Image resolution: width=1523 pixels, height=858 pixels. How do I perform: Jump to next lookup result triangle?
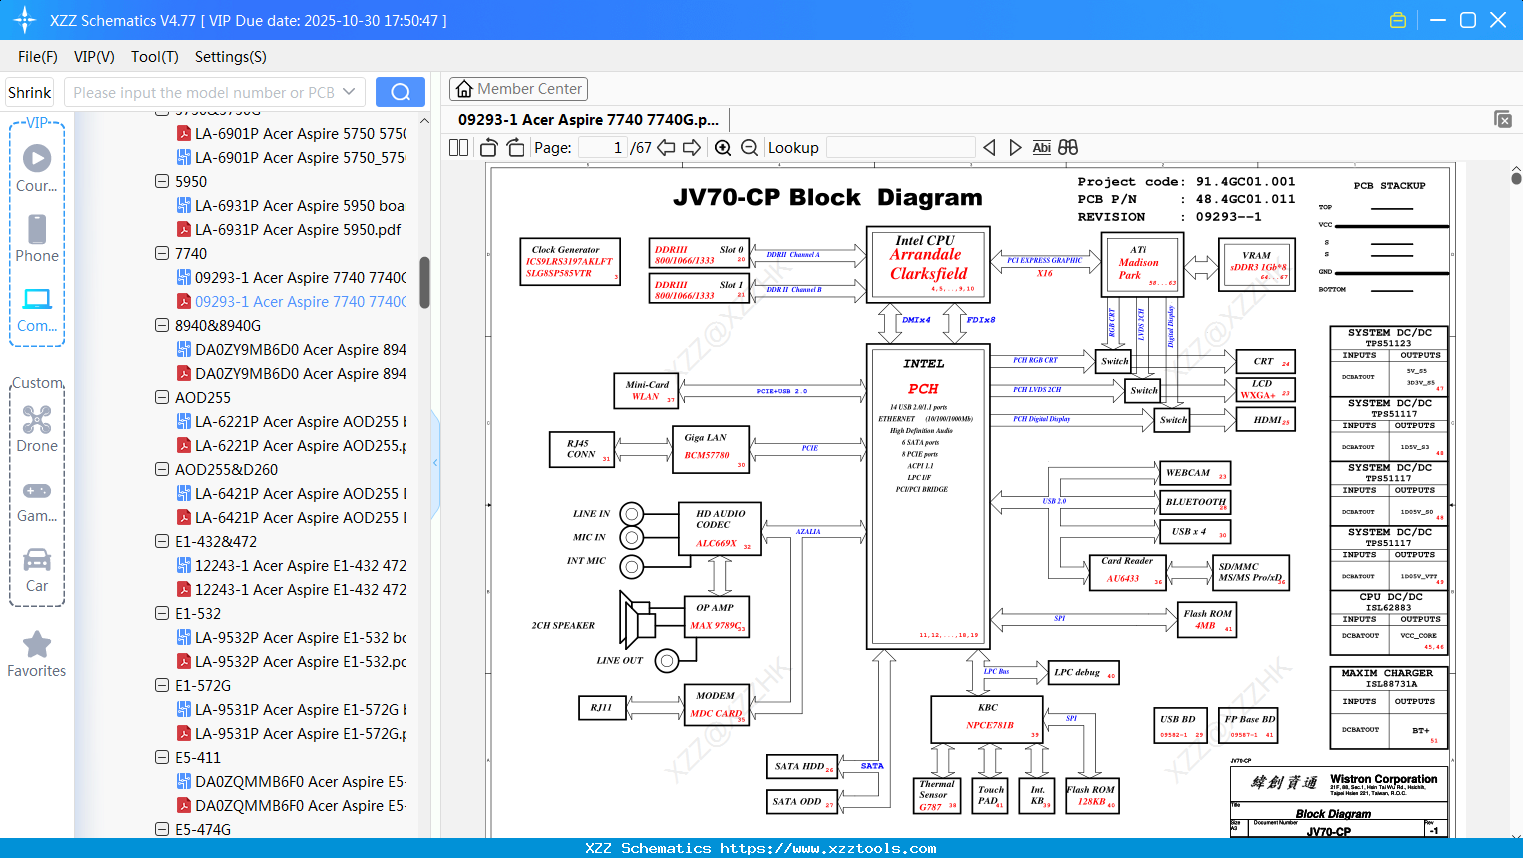[x=1015, y=148]
